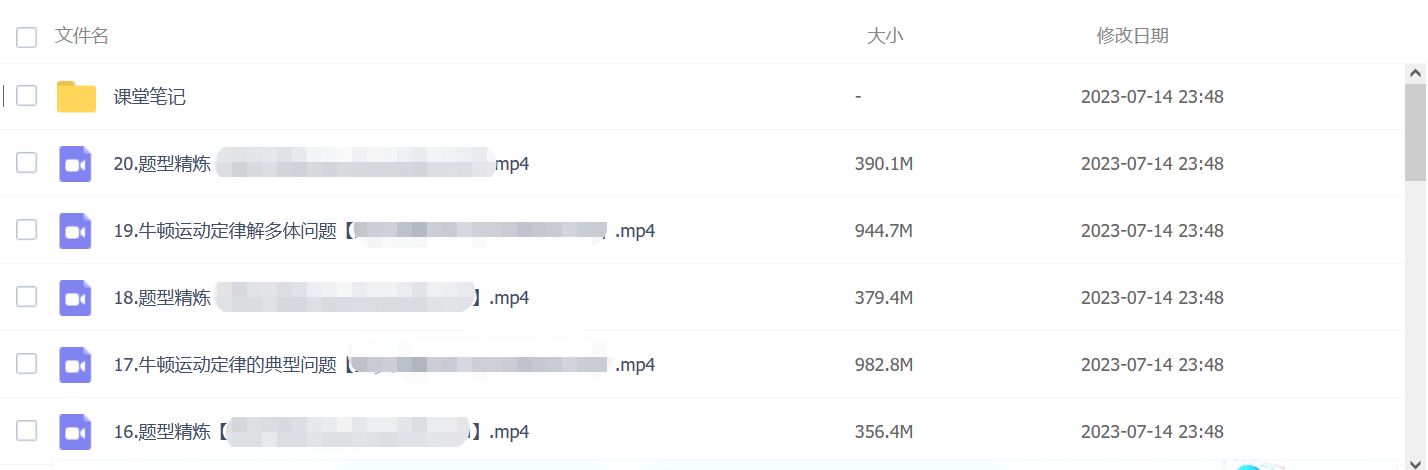This screenshot has width=1428, height=470.
Task: Tick checkbox for 18.题型精炼 video
Action: click(x=26, y=297)
